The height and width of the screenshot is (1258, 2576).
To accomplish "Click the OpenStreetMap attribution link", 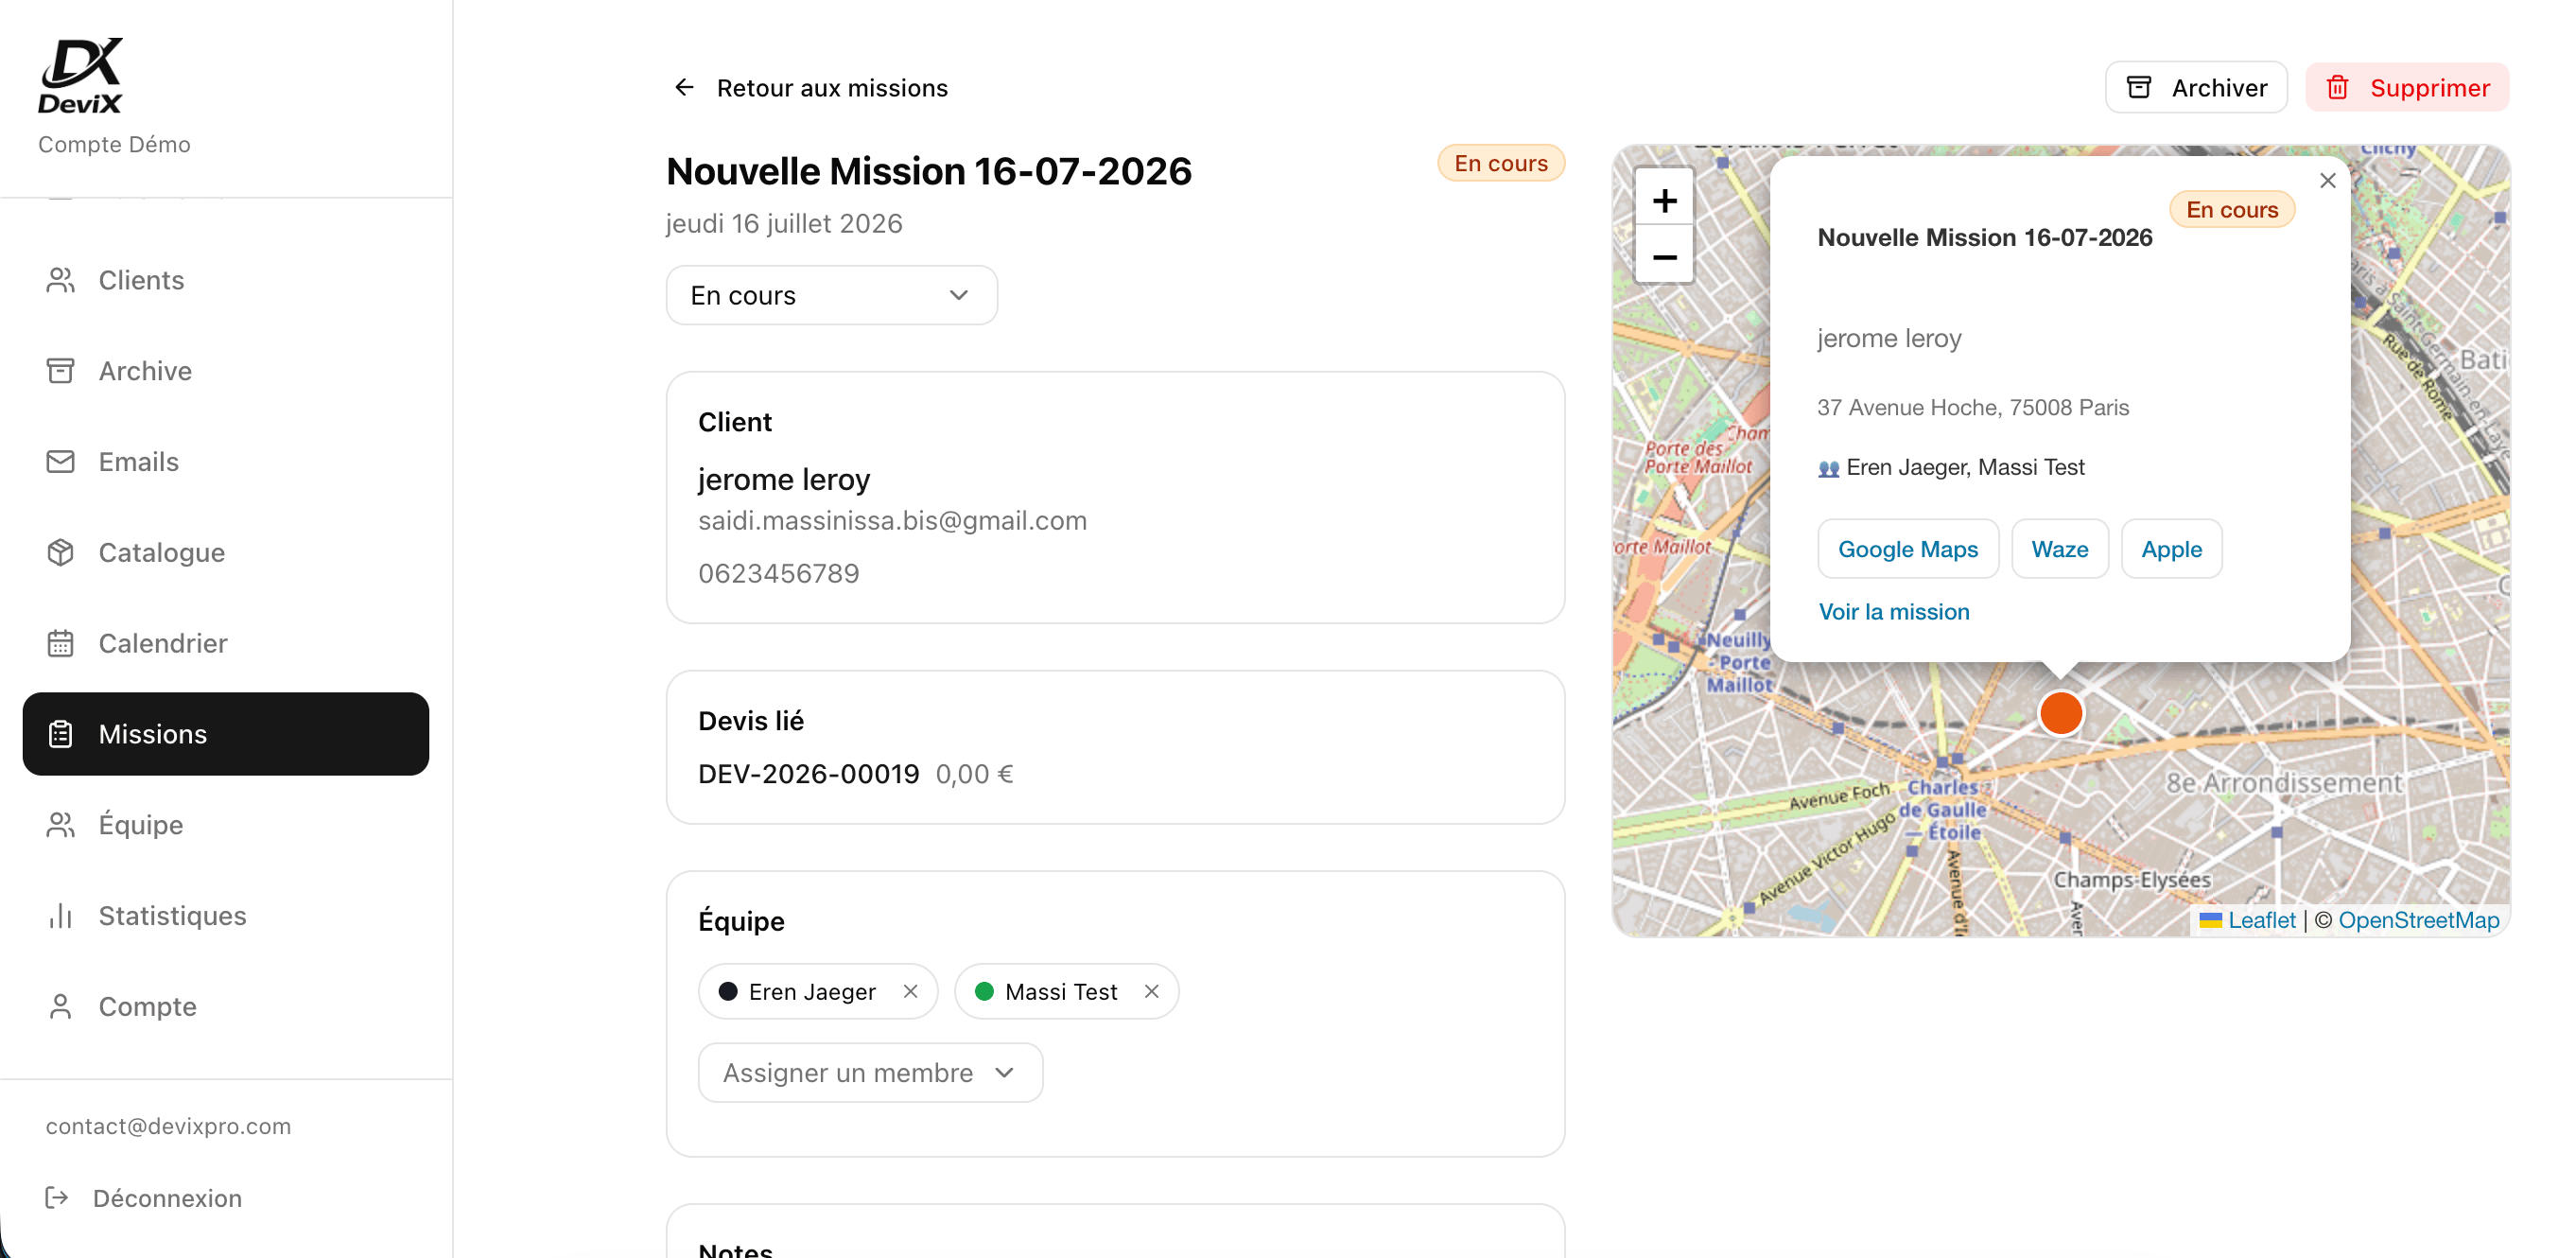I will click(x=2418, y=920).
